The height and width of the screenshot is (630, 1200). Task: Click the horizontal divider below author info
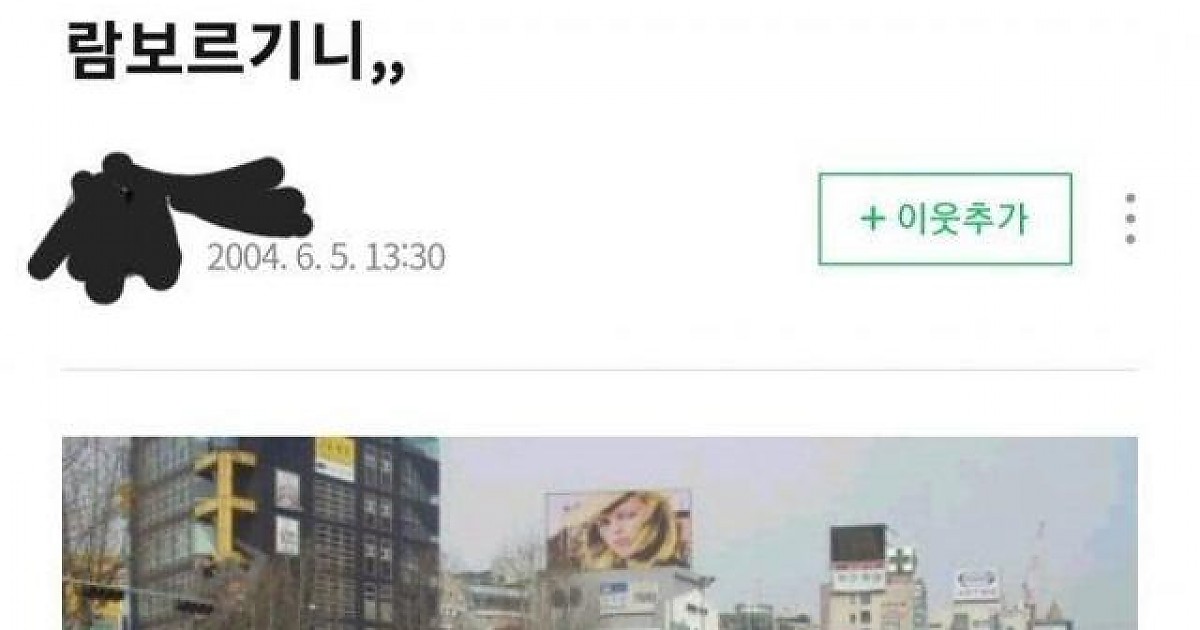(600, 370)
